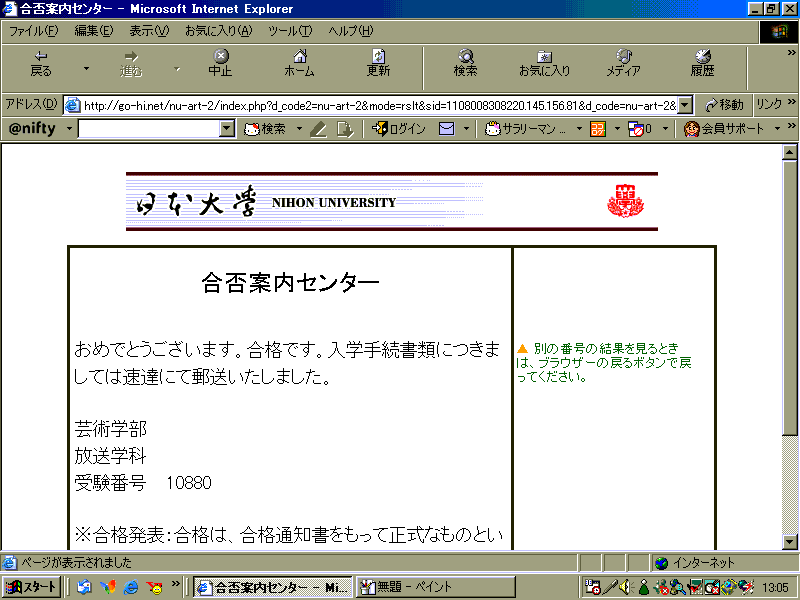The image size is (800, 600).
Task: Click the 放送学科 text line
Action: [110, 456]
